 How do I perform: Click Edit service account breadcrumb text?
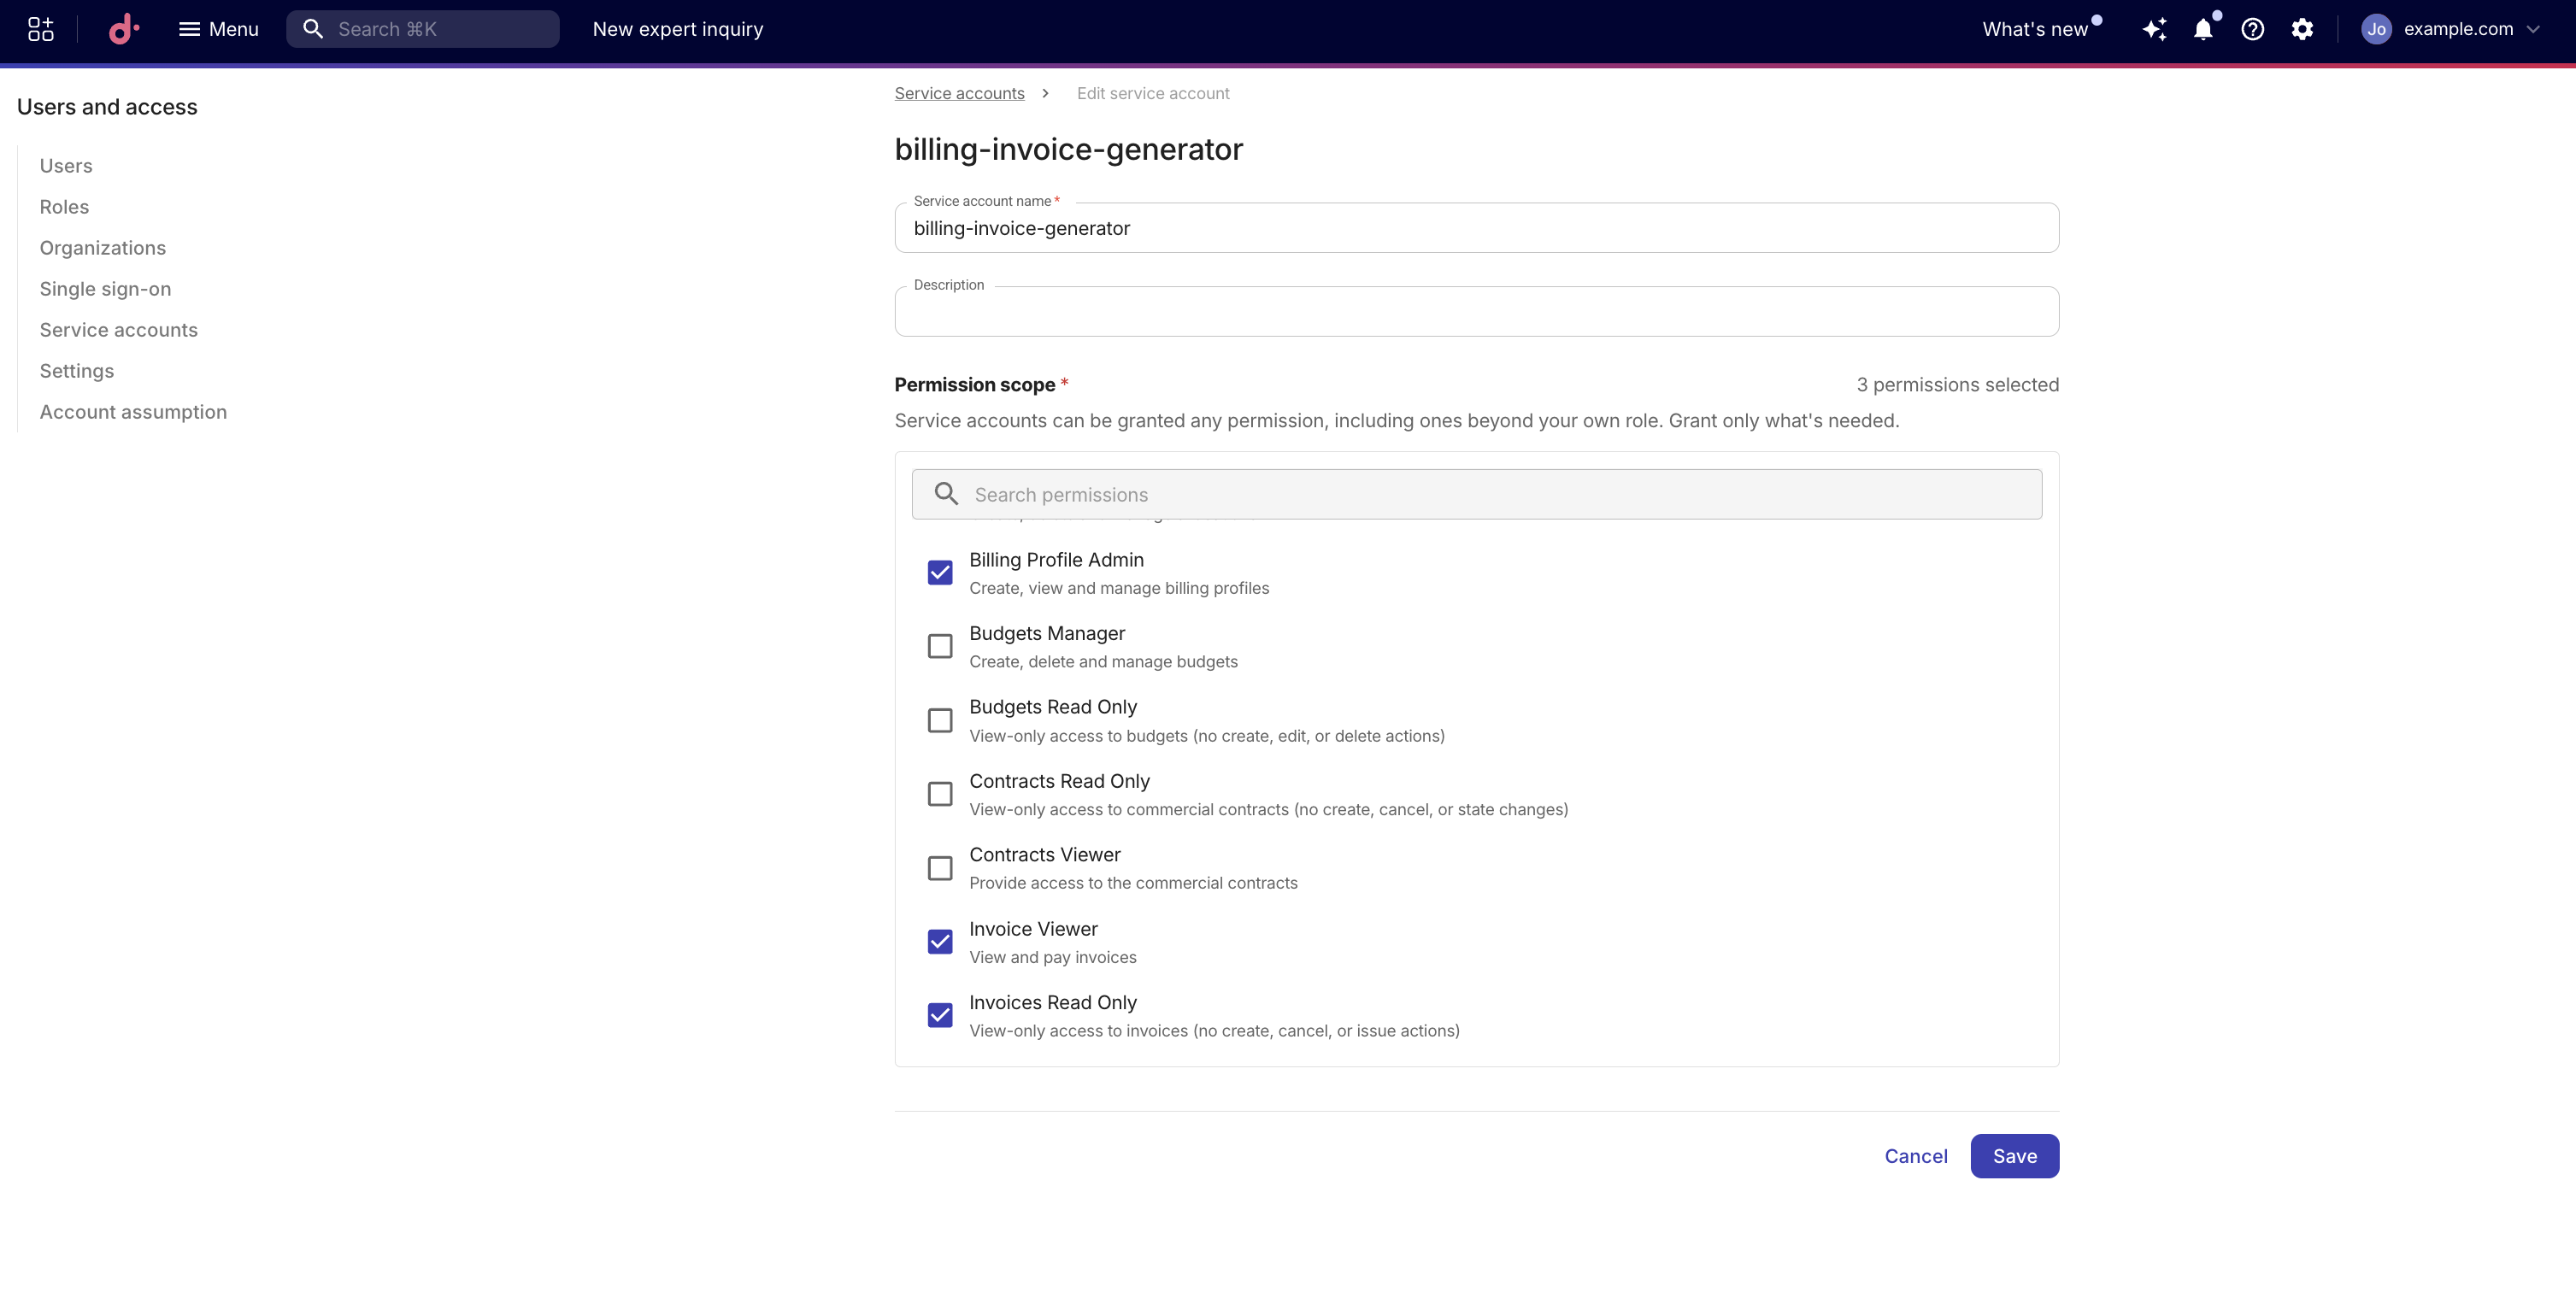pos(1153,93)
